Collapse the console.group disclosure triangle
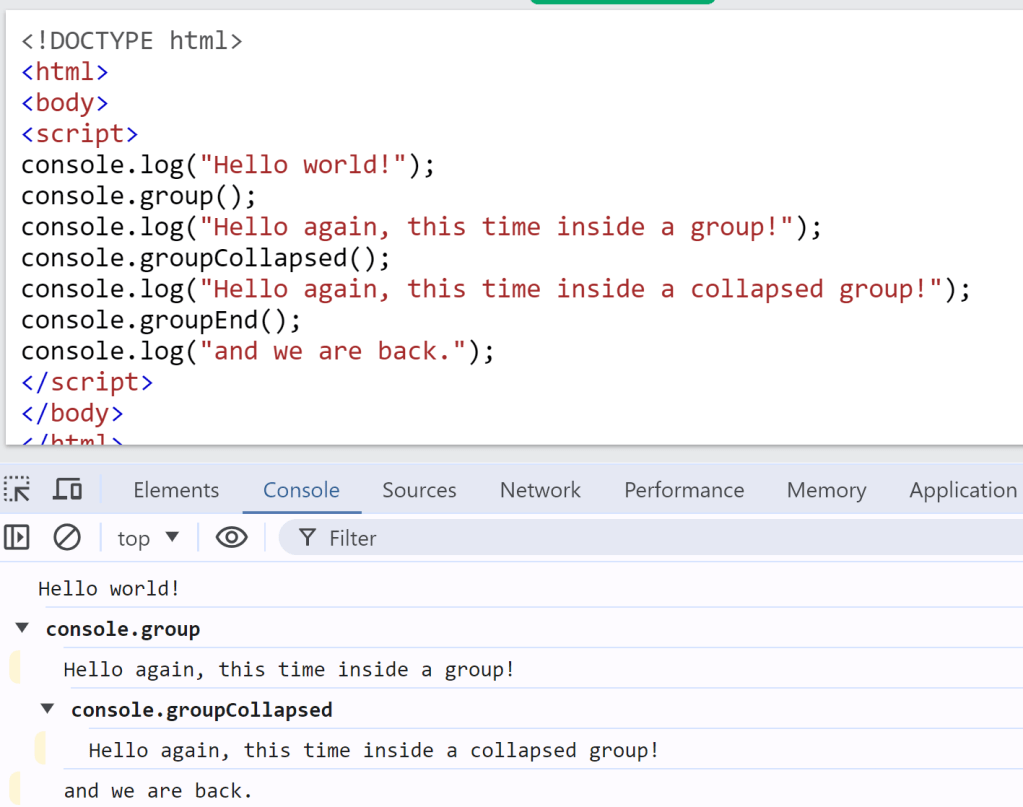Viewport: 1023px width, 807px height. point(22,629)
